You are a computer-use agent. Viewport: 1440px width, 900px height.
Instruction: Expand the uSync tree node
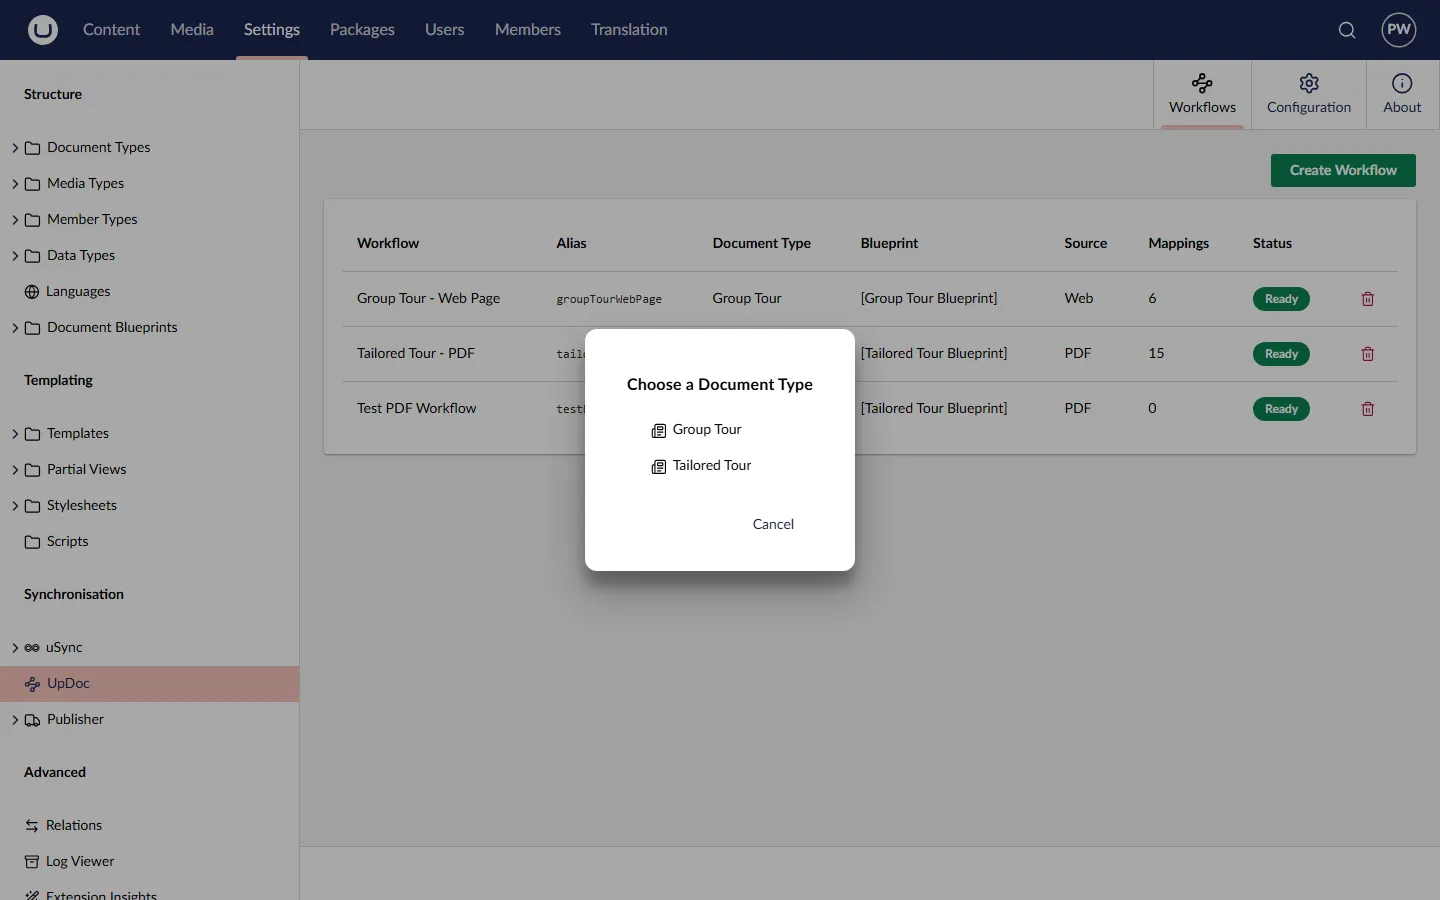[15, 648]
